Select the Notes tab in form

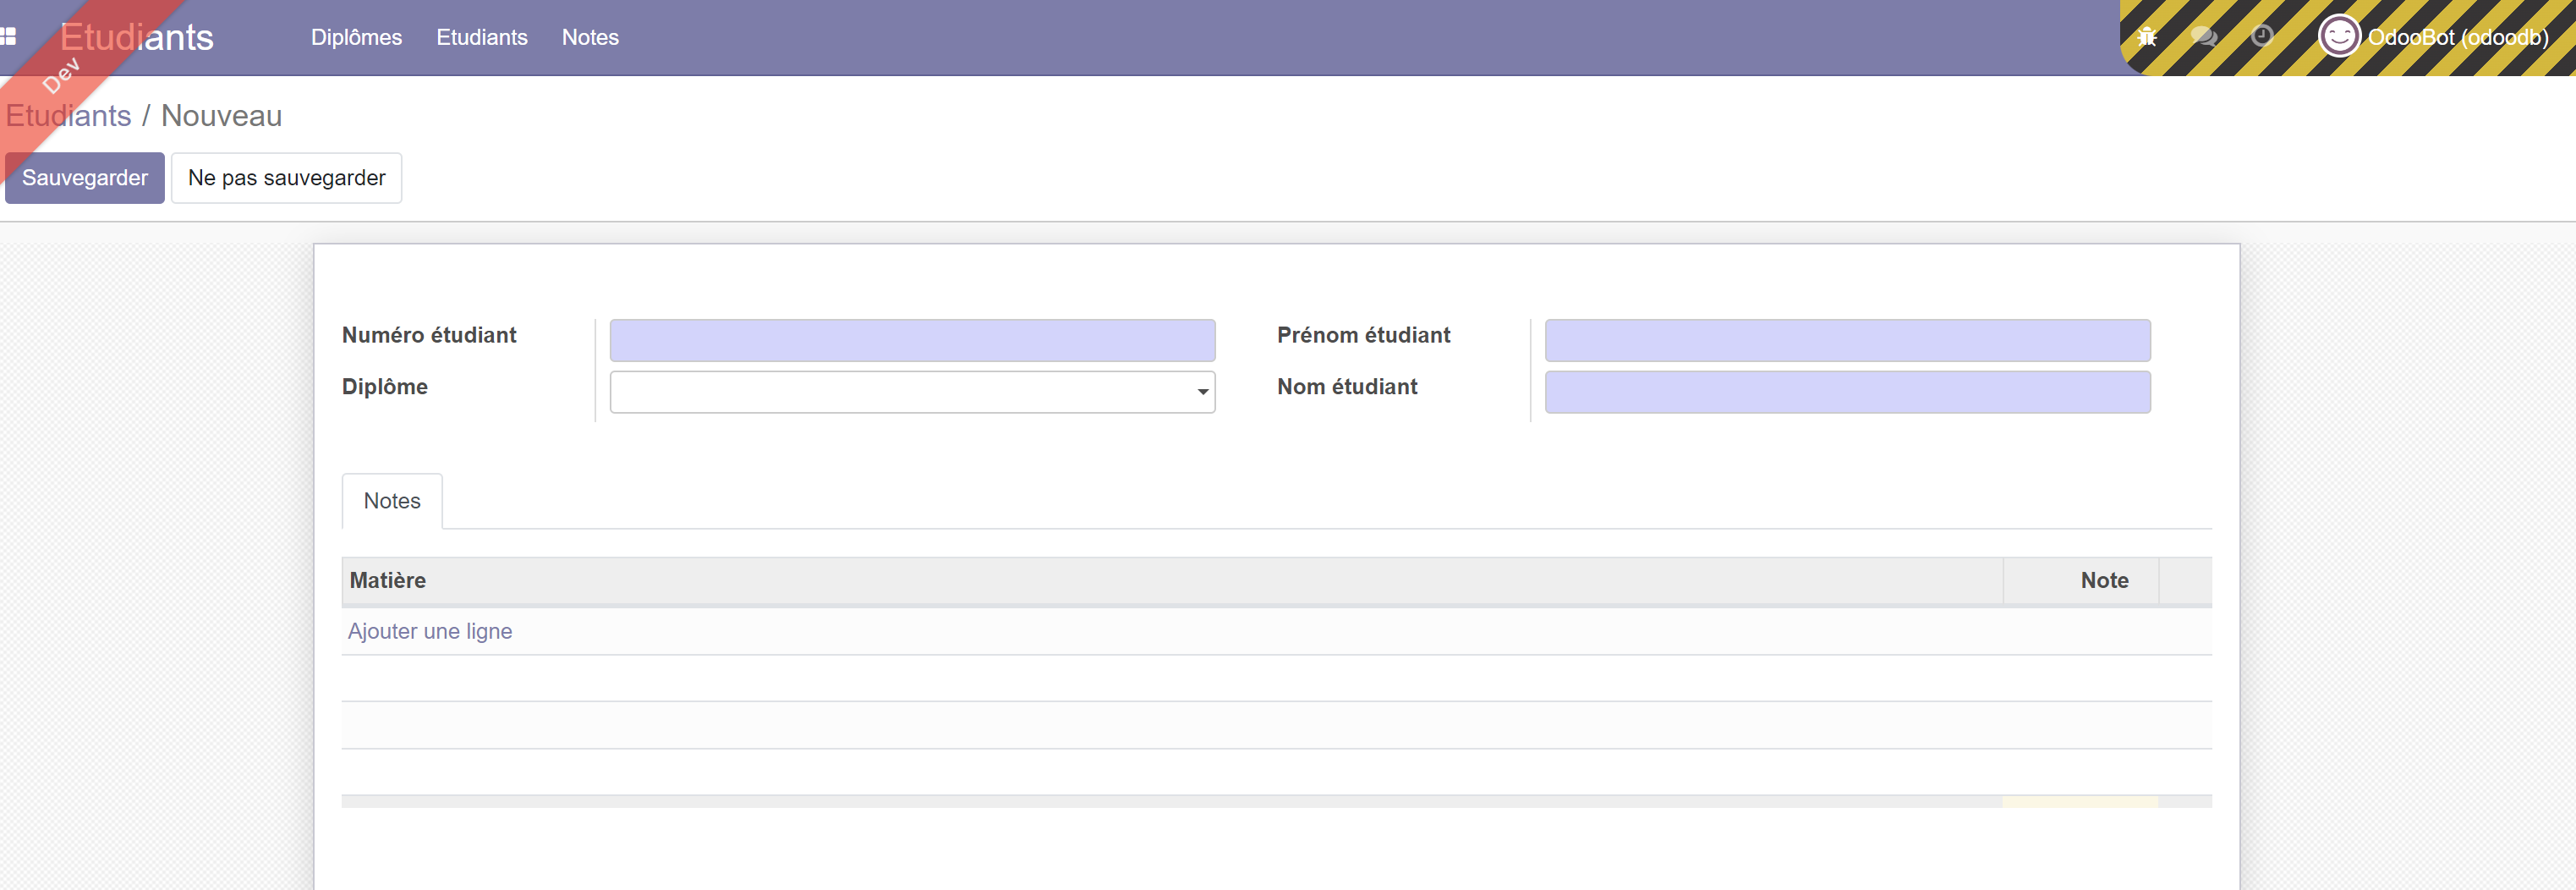point(392,501)
